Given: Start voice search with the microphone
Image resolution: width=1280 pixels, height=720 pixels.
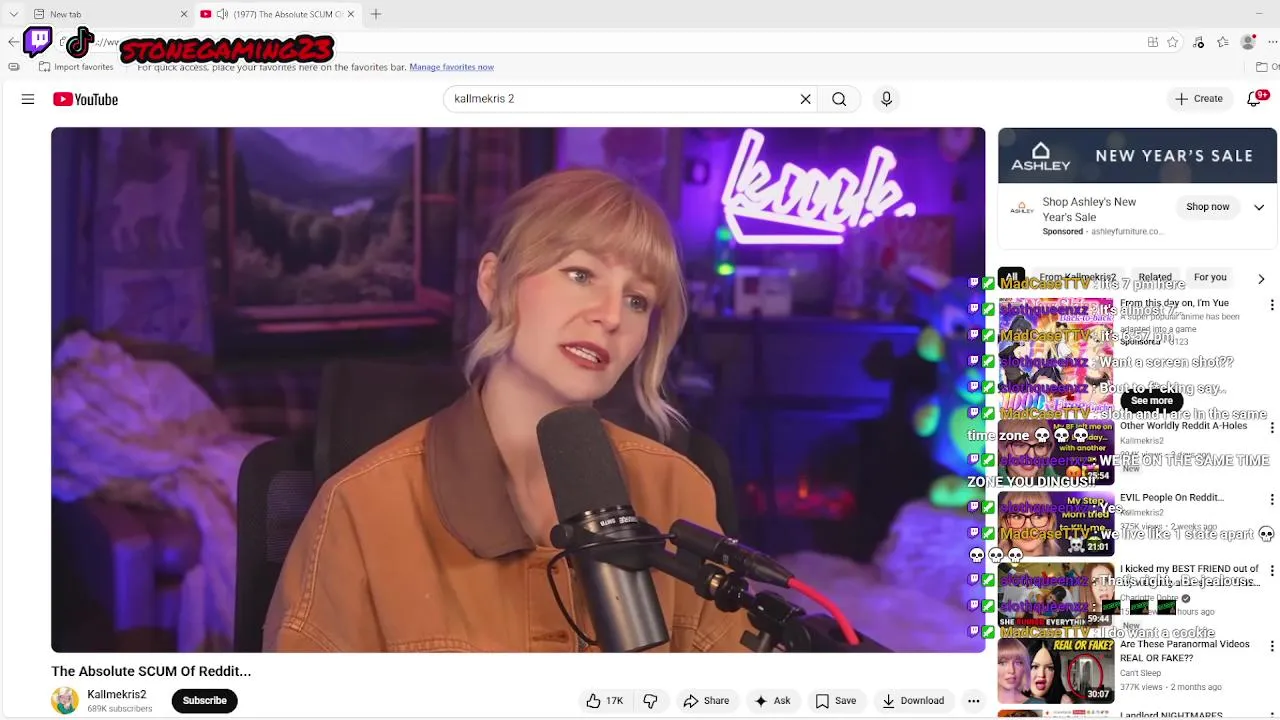Looking at the screenshot, I should point(886,99).
